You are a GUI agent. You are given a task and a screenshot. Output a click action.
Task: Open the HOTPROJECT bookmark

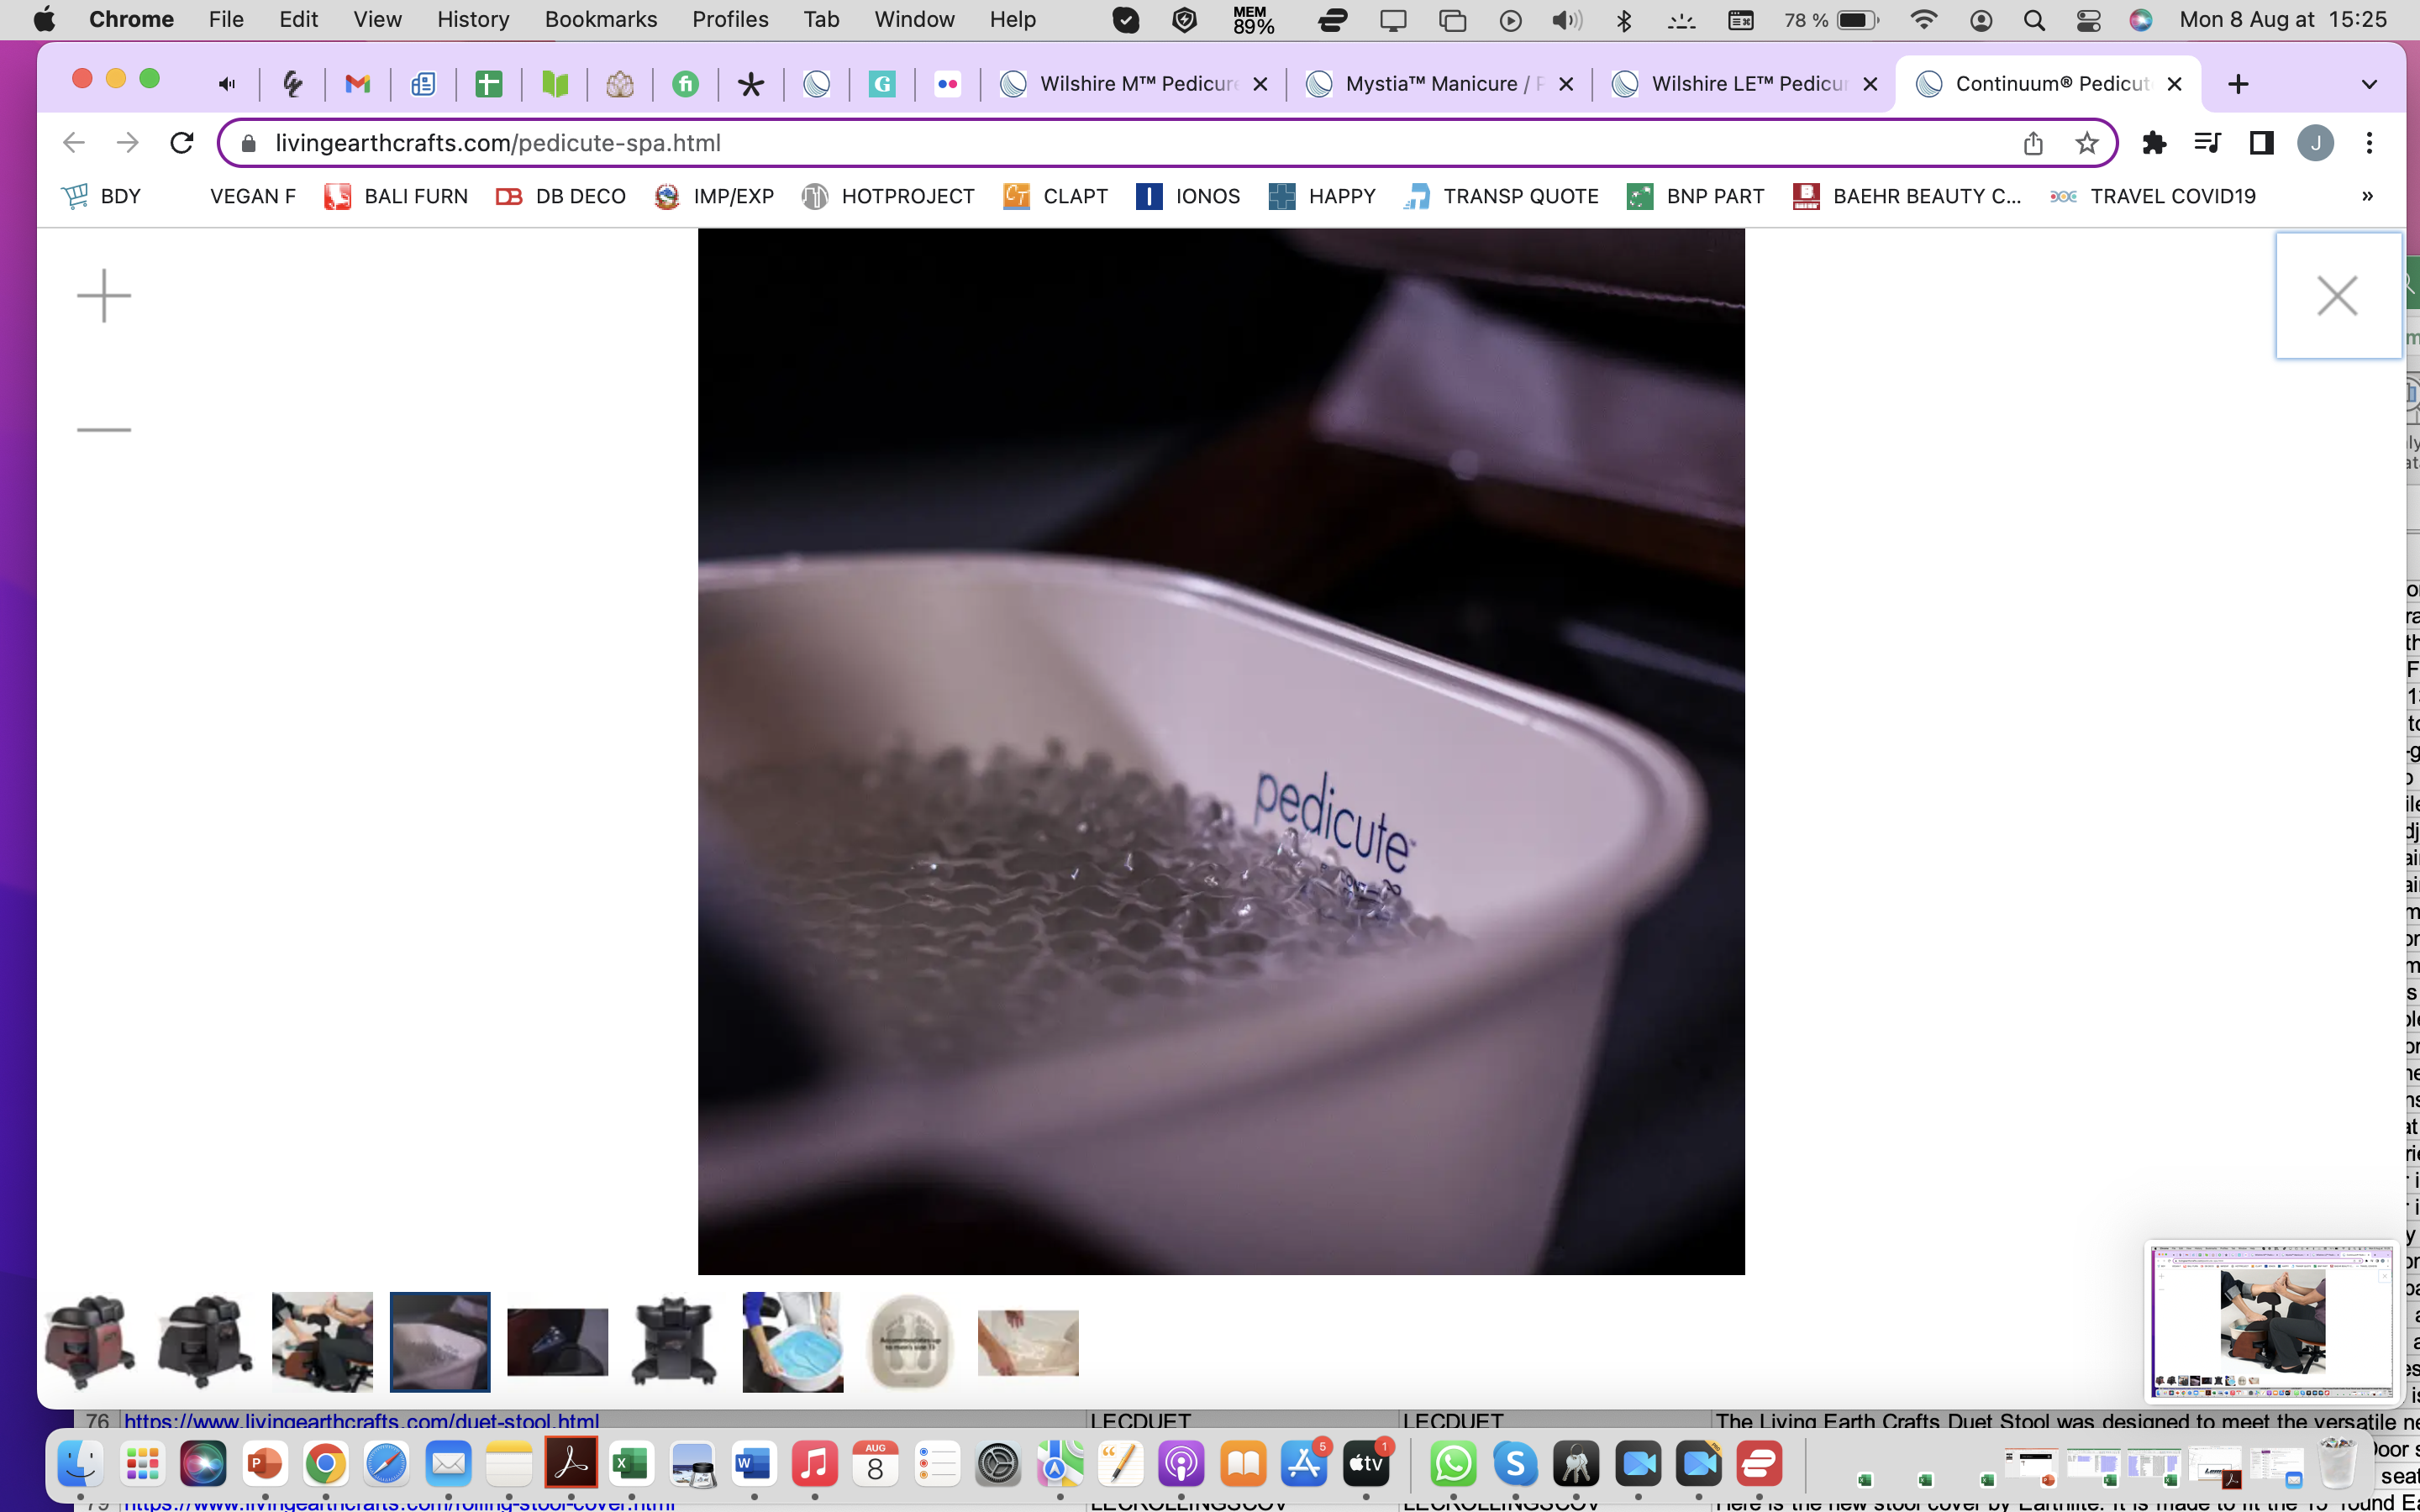click(888, 196)
